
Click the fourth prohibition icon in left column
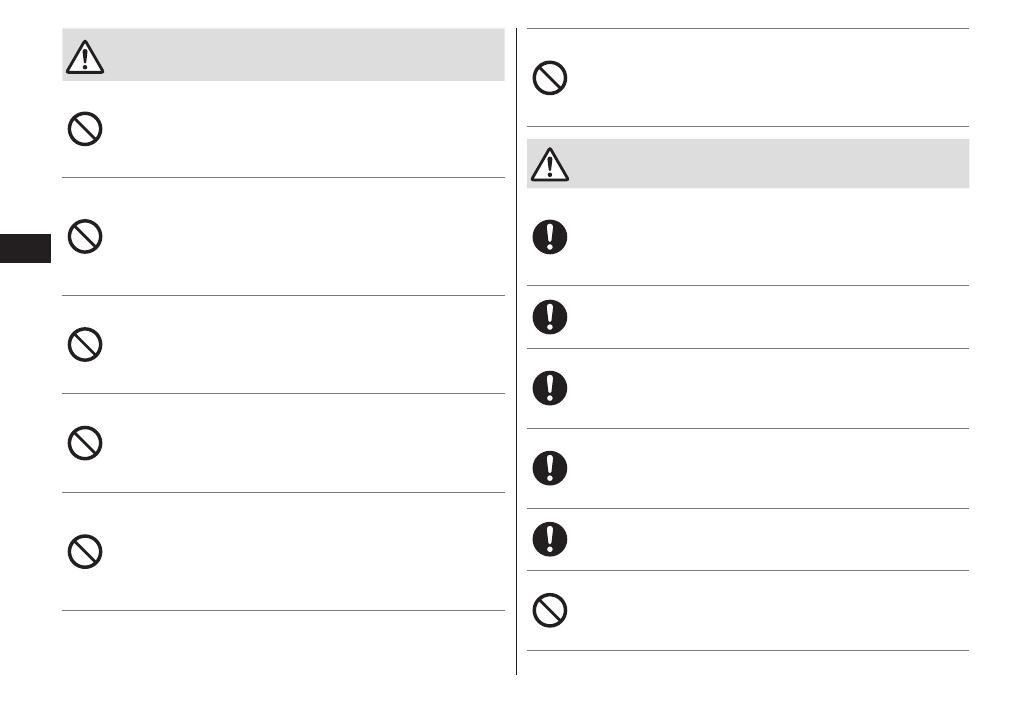[85, 442]
